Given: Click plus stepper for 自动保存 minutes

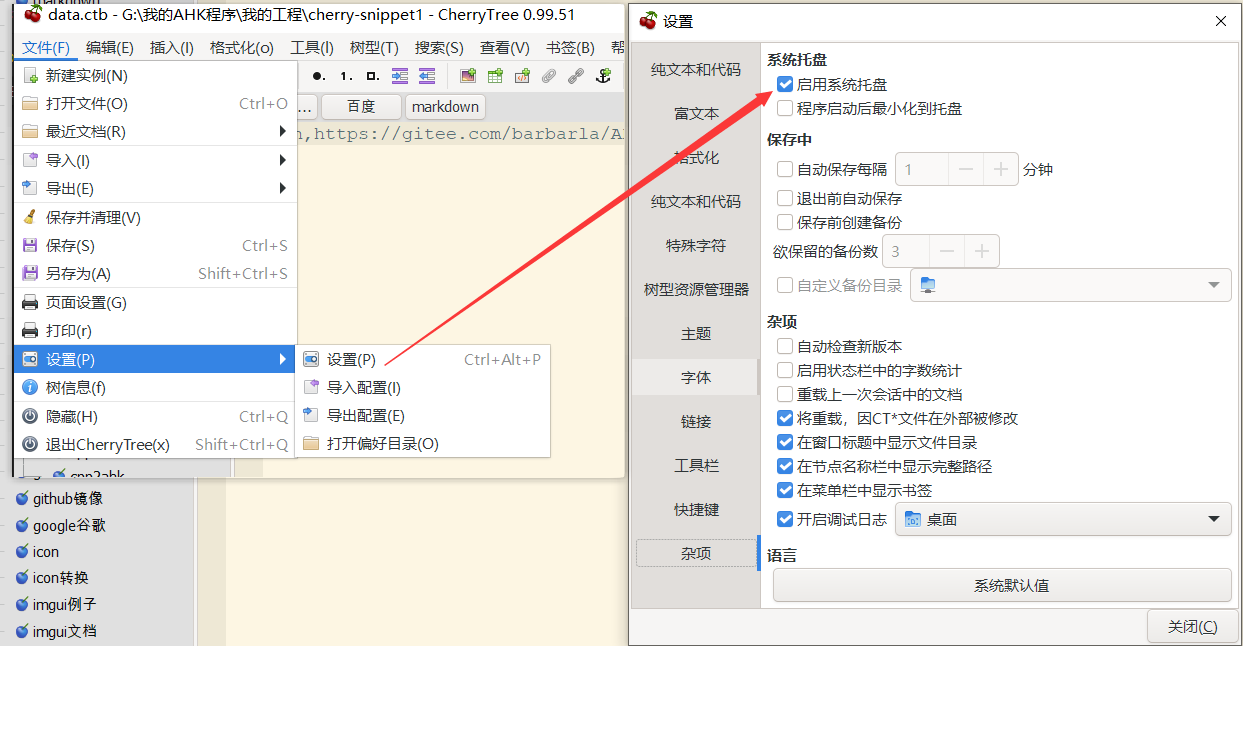Looking at the screenshot, I should 1000,170.
